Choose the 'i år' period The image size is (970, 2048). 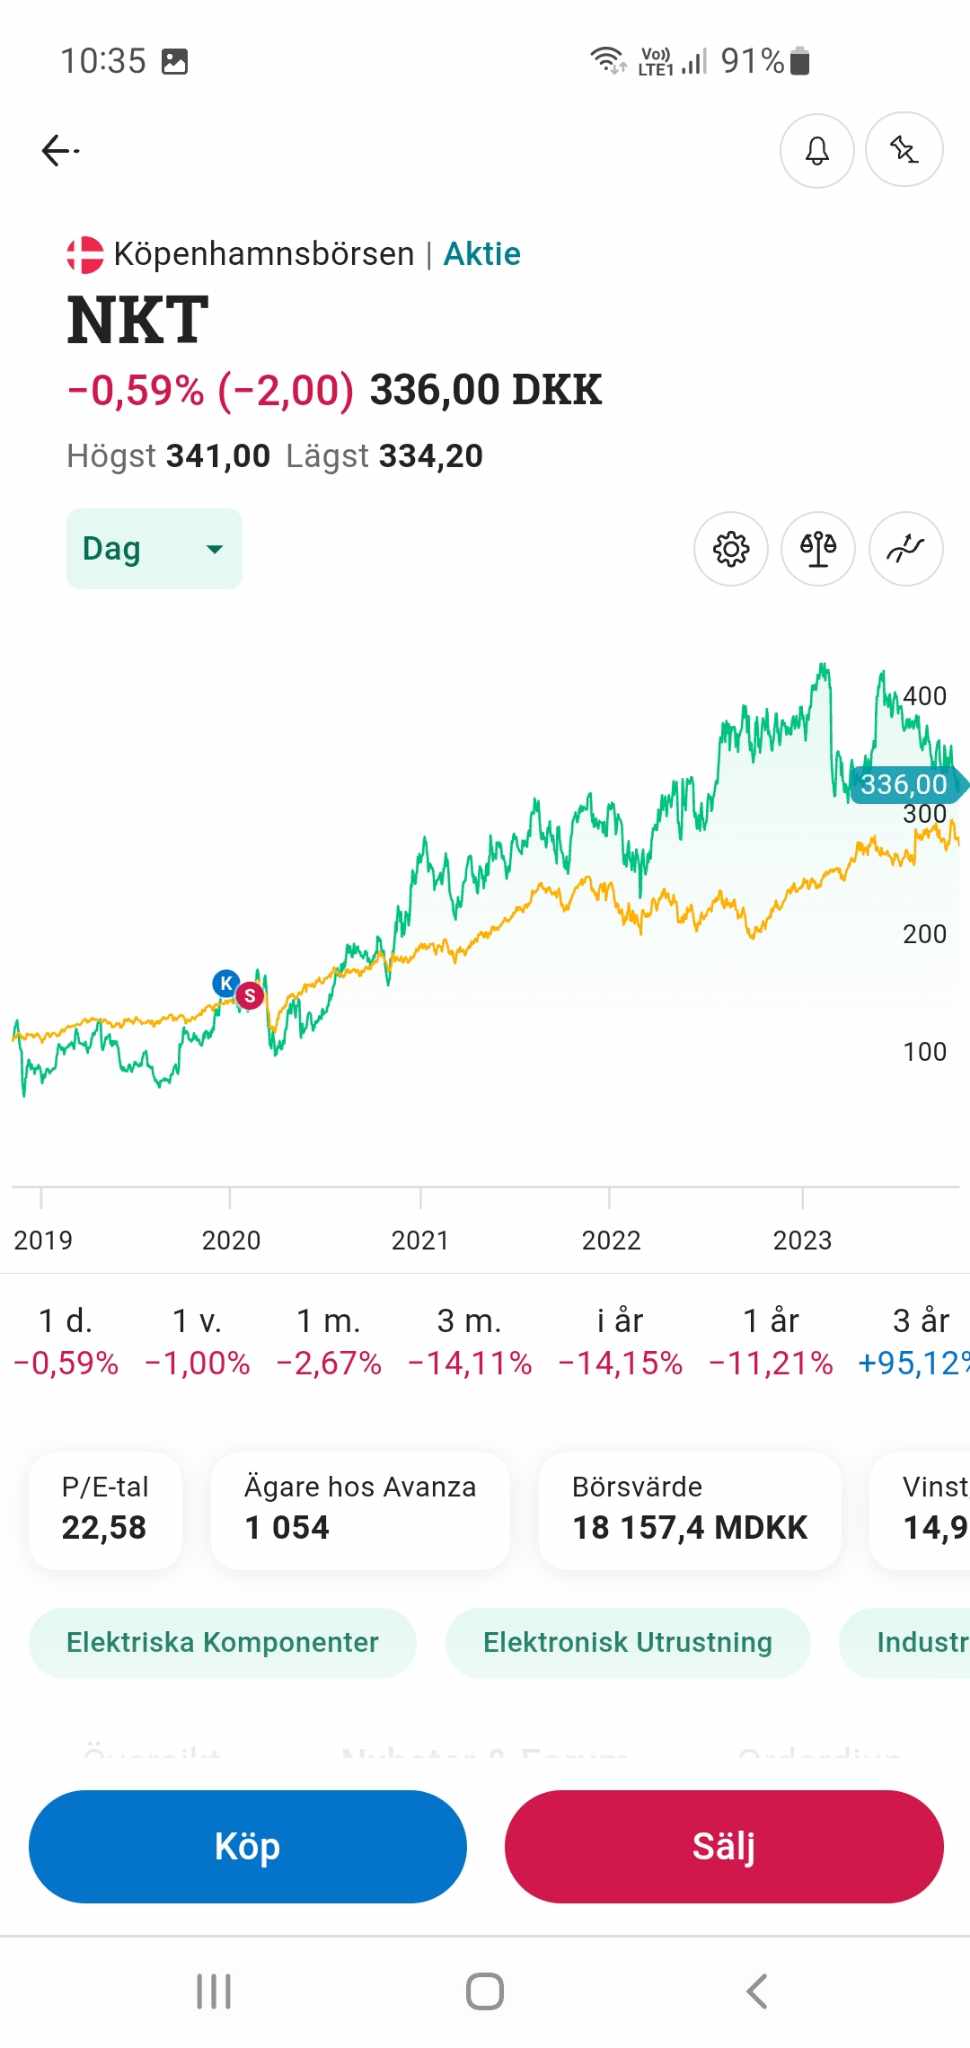[x=620, y=1341]
